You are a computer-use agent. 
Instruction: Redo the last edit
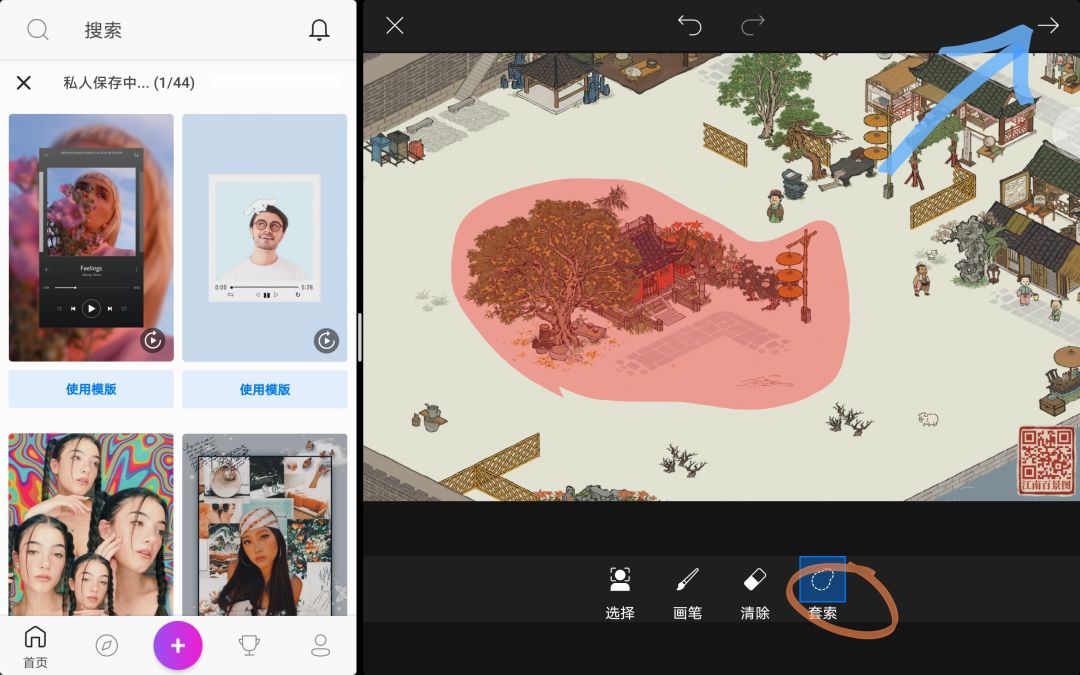(752, 26)
